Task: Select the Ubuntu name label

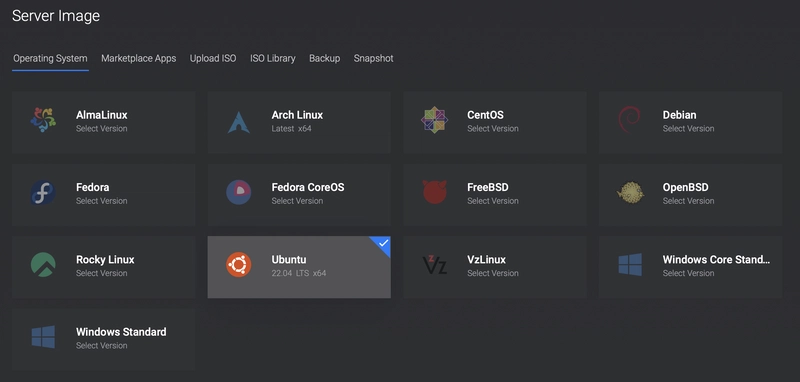Action: 289,260
